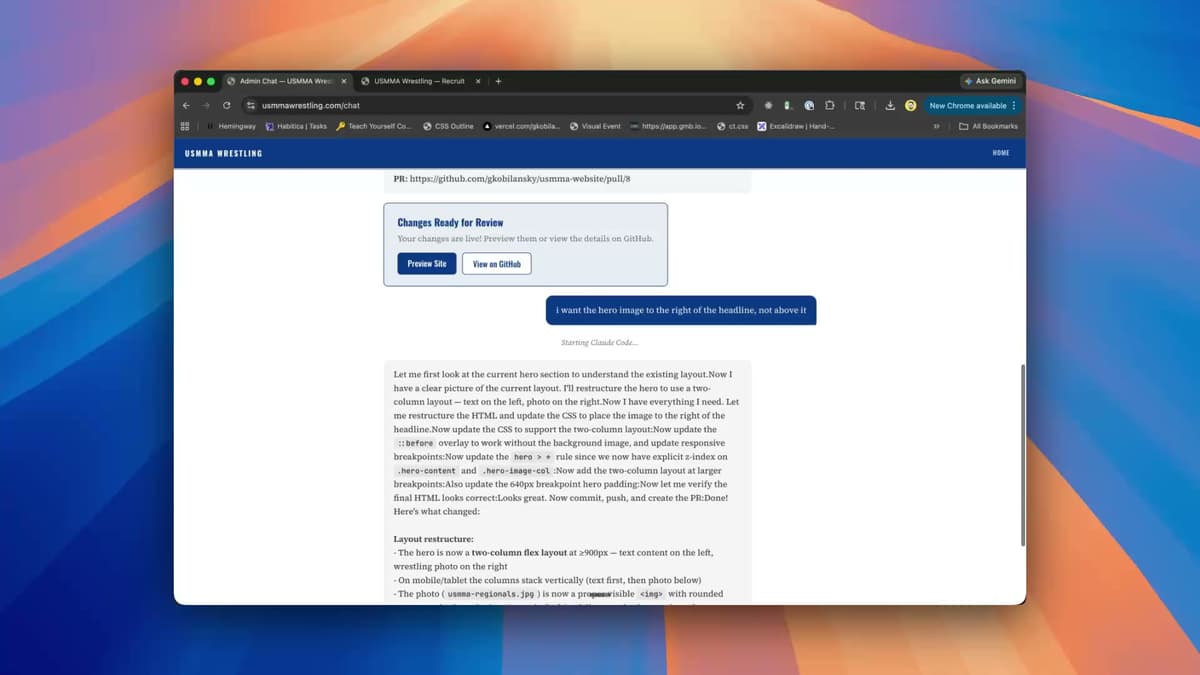
Task: Click the Preview Site button
Action: [427, 263]
